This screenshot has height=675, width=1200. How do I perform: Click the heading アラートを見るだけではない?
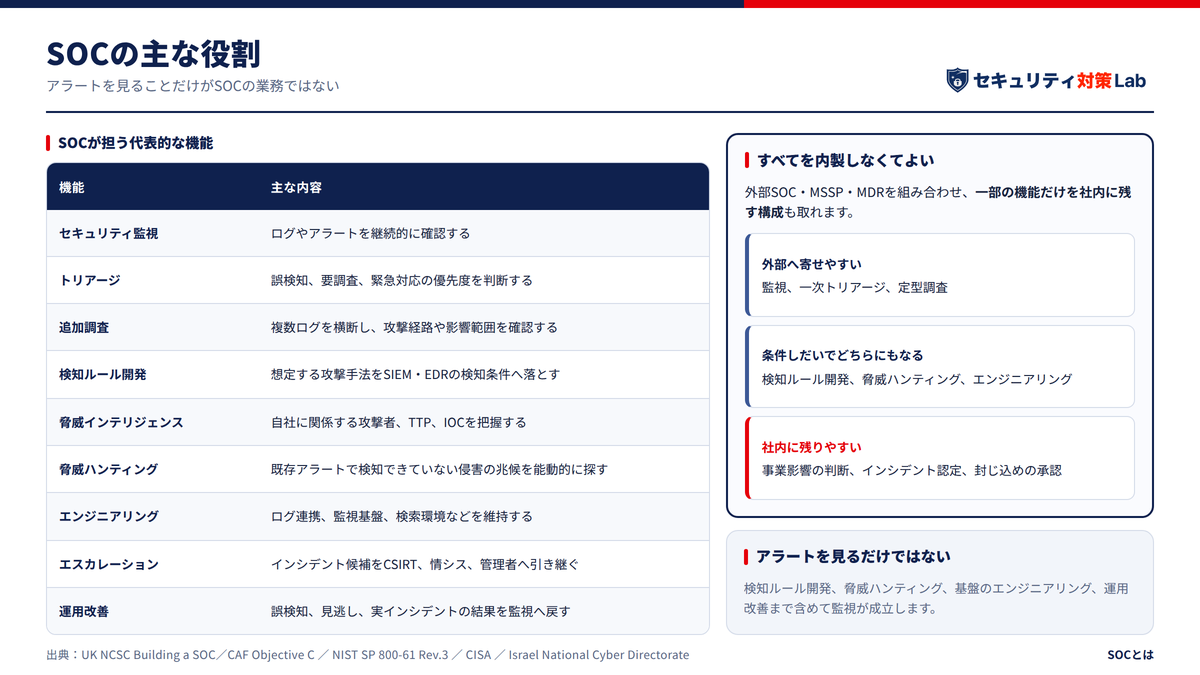[853, 556]
